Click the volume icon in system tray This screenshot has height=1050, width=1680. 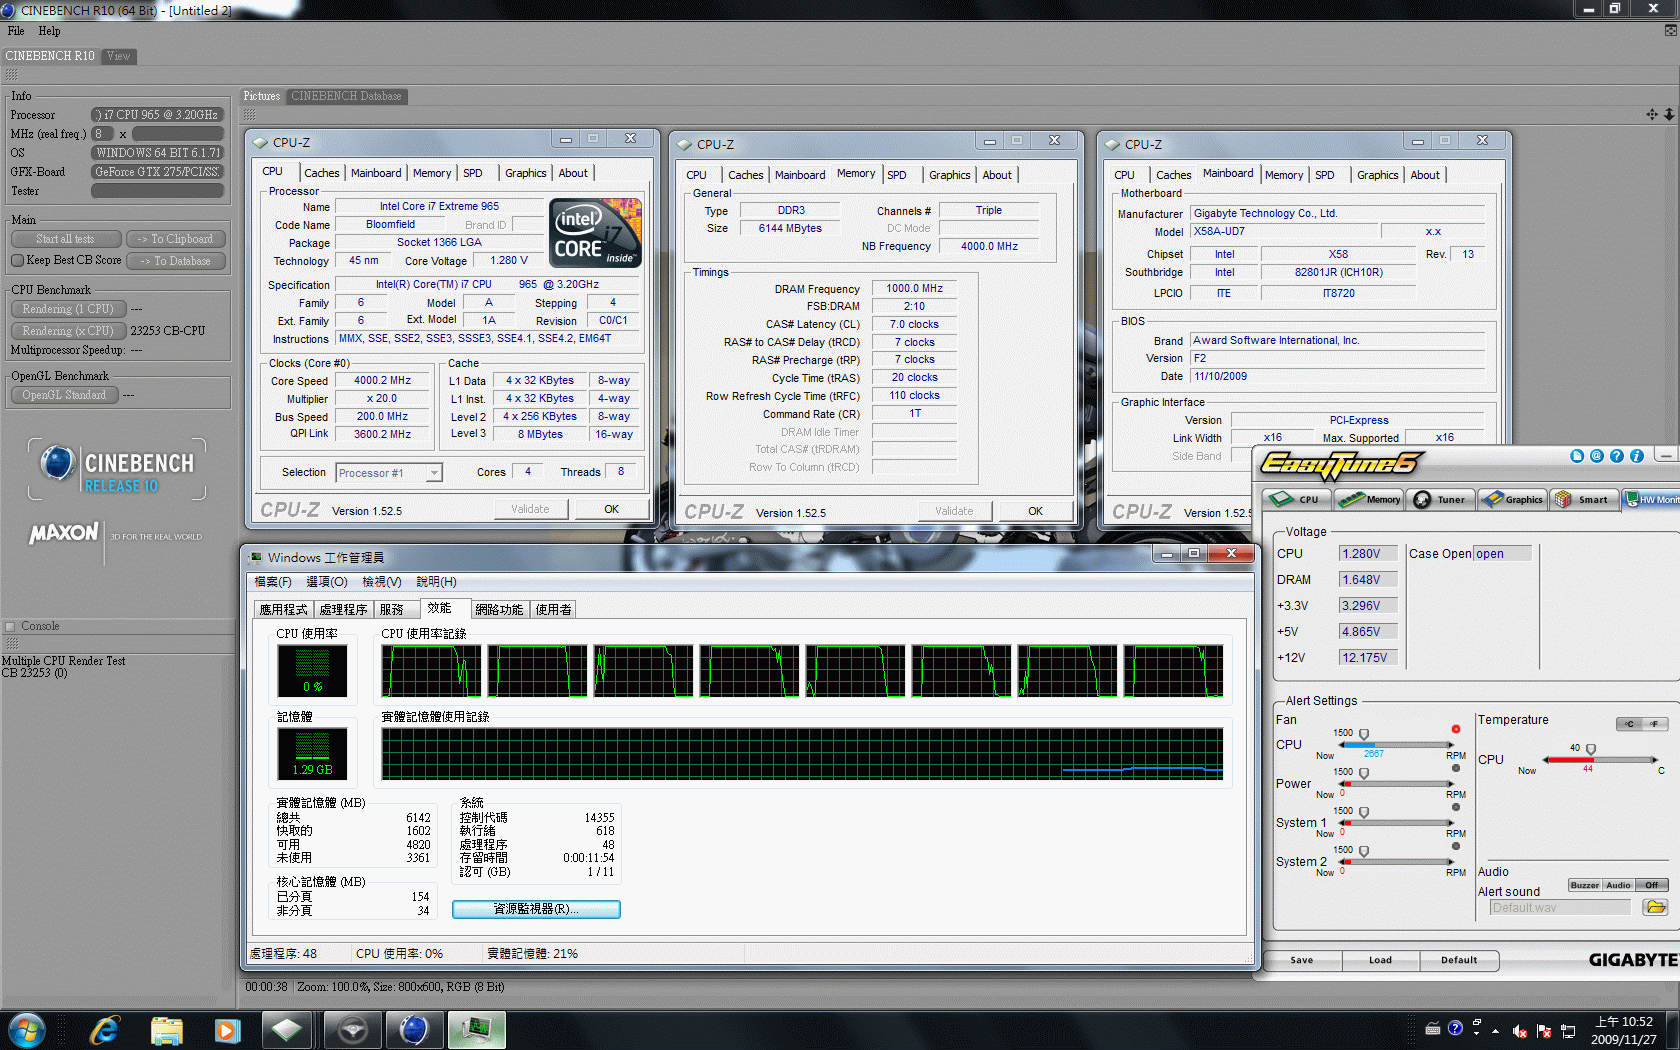pyautogui.click(x=1519, y=1031)
